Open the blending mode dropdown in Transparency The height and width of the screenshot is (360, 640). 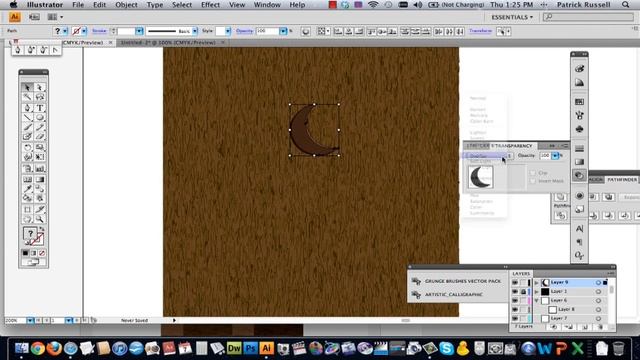tap(488, 156)
